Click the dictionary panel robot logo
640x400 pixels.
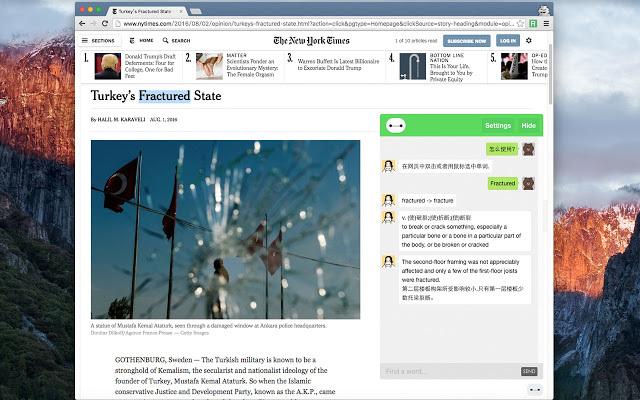tap(396, 126)
